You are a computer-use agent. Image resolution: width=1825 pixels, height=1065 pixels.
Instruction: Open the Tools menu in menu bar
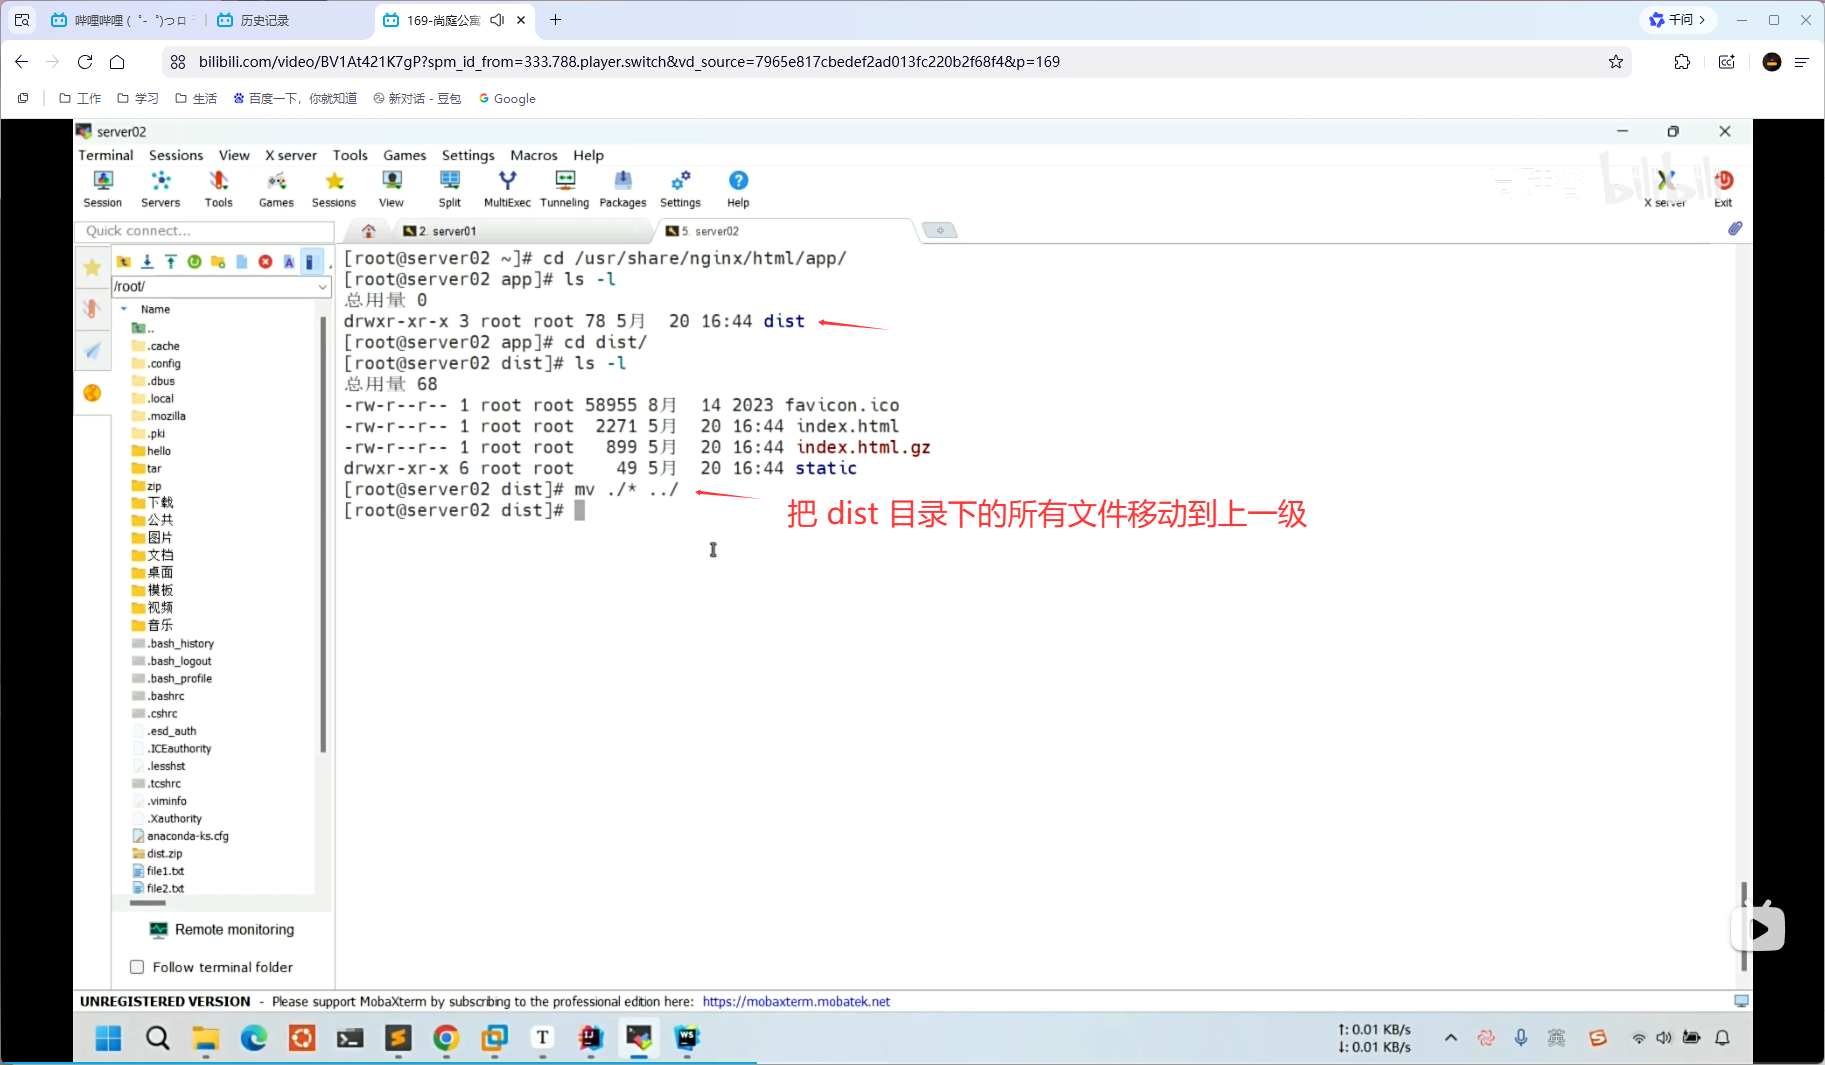[350, 155]
